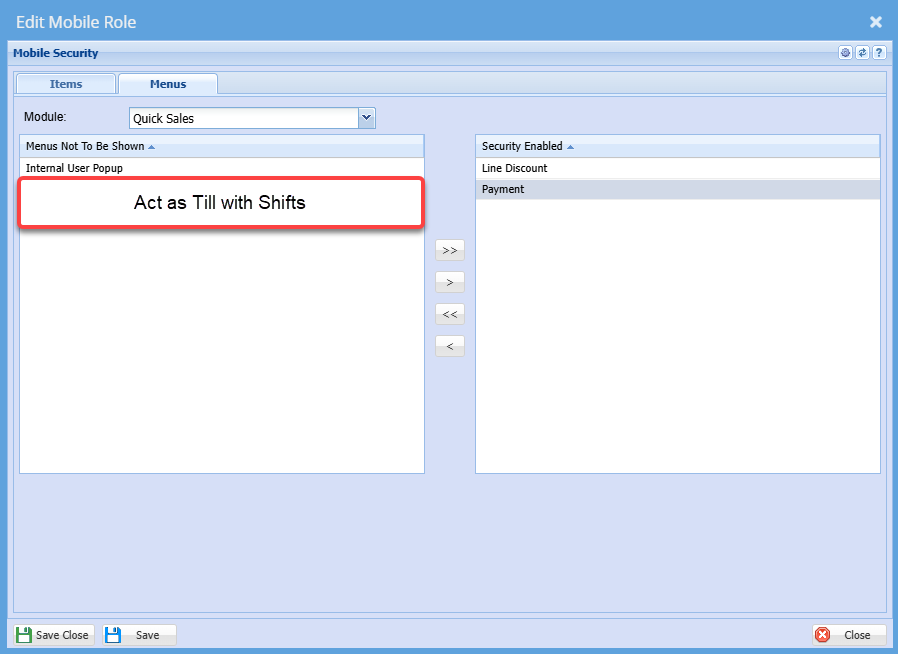898x654 pixels.
Task: Click the Close button with the red icon
Action: point(849,635)
